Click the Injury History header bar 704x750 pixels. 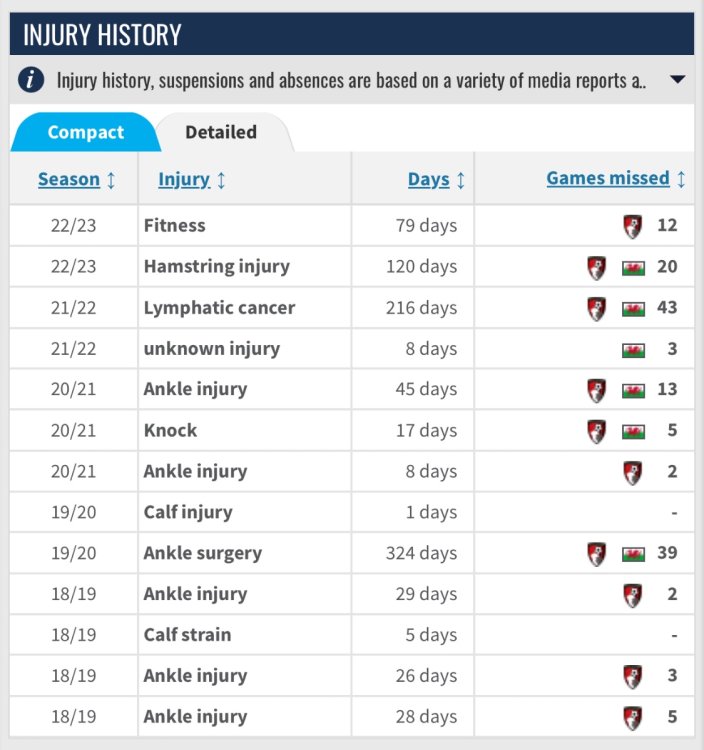point(352,35)
